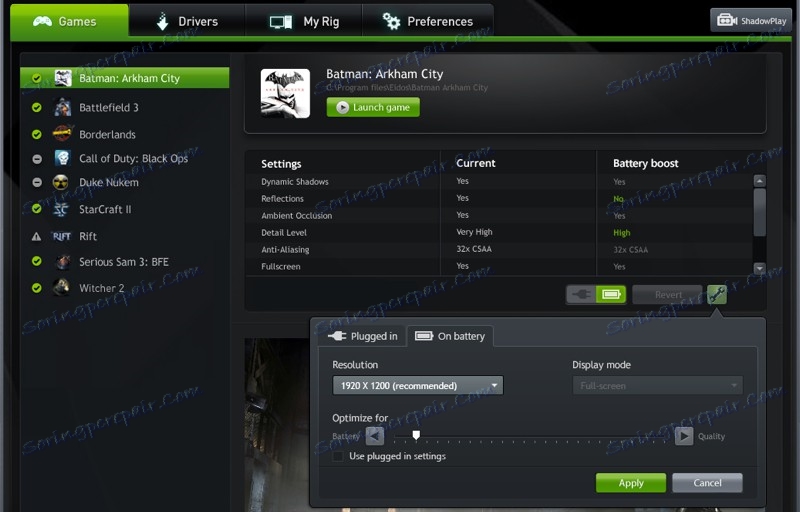Viewport: 800px width, 512px height.
Task: Open the Display mode dropdown
Action: point(657,386)
